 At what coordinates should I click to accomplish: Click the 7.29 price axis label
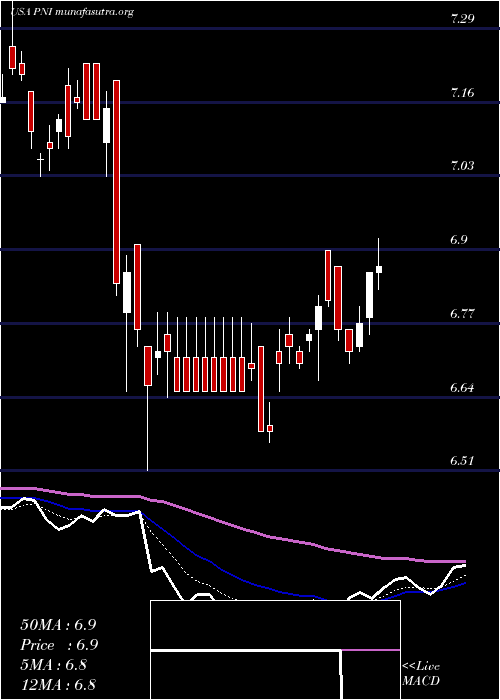click(462, 19)
